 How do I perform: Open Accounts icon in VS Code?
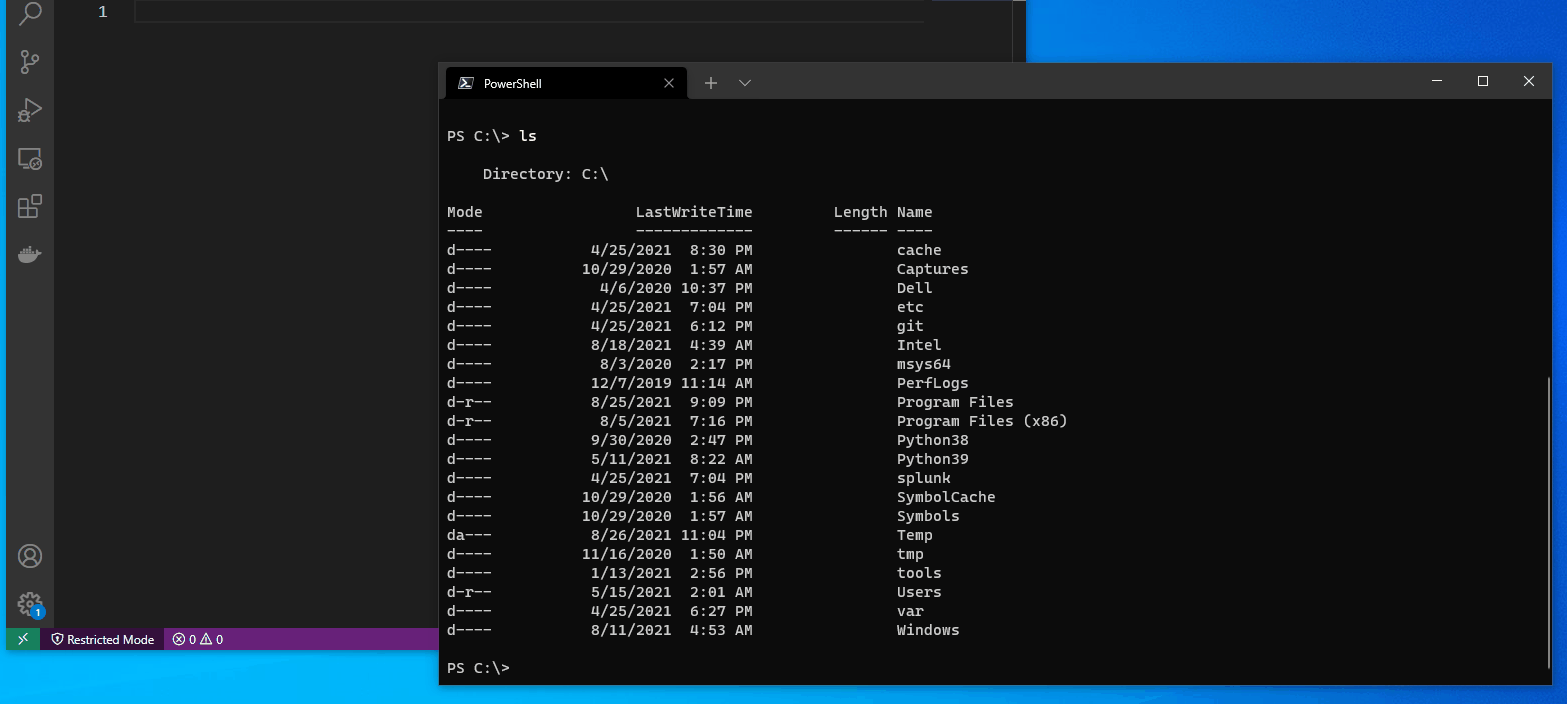coord(30,556)
